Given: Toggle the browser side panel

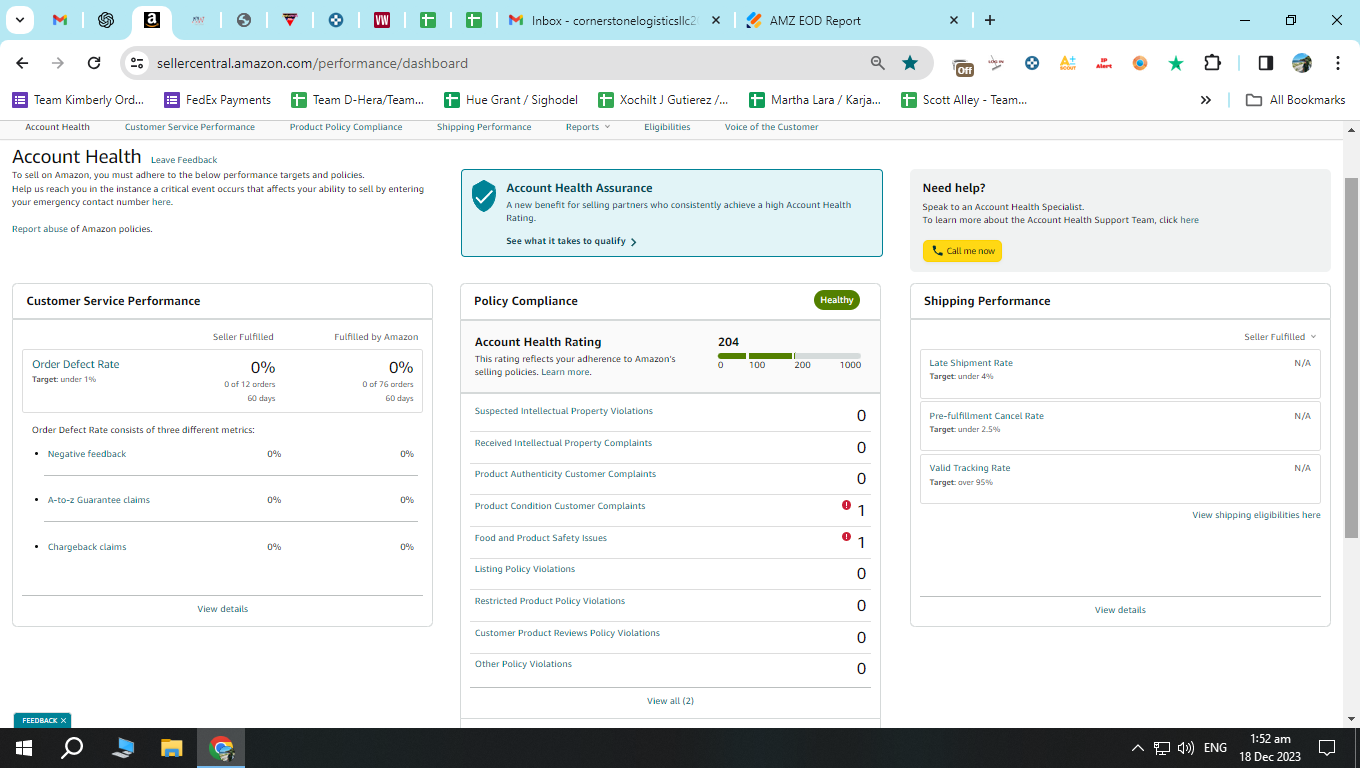Looking at the screenshot, I should pyautogui.click(x=1266, y=63).
